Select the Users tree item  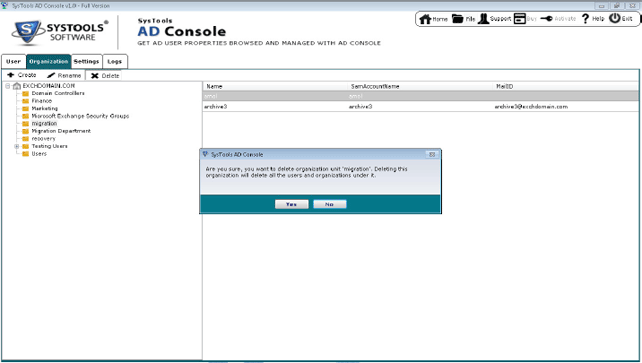coord(39,154)
